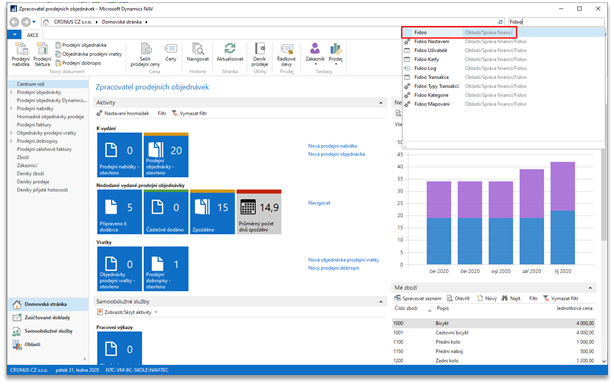This screenshot has height=386, width=614.
Task: Create a new Prodejní faktura from ribbon
Action: pyautogui.click(x=42, y=54)
